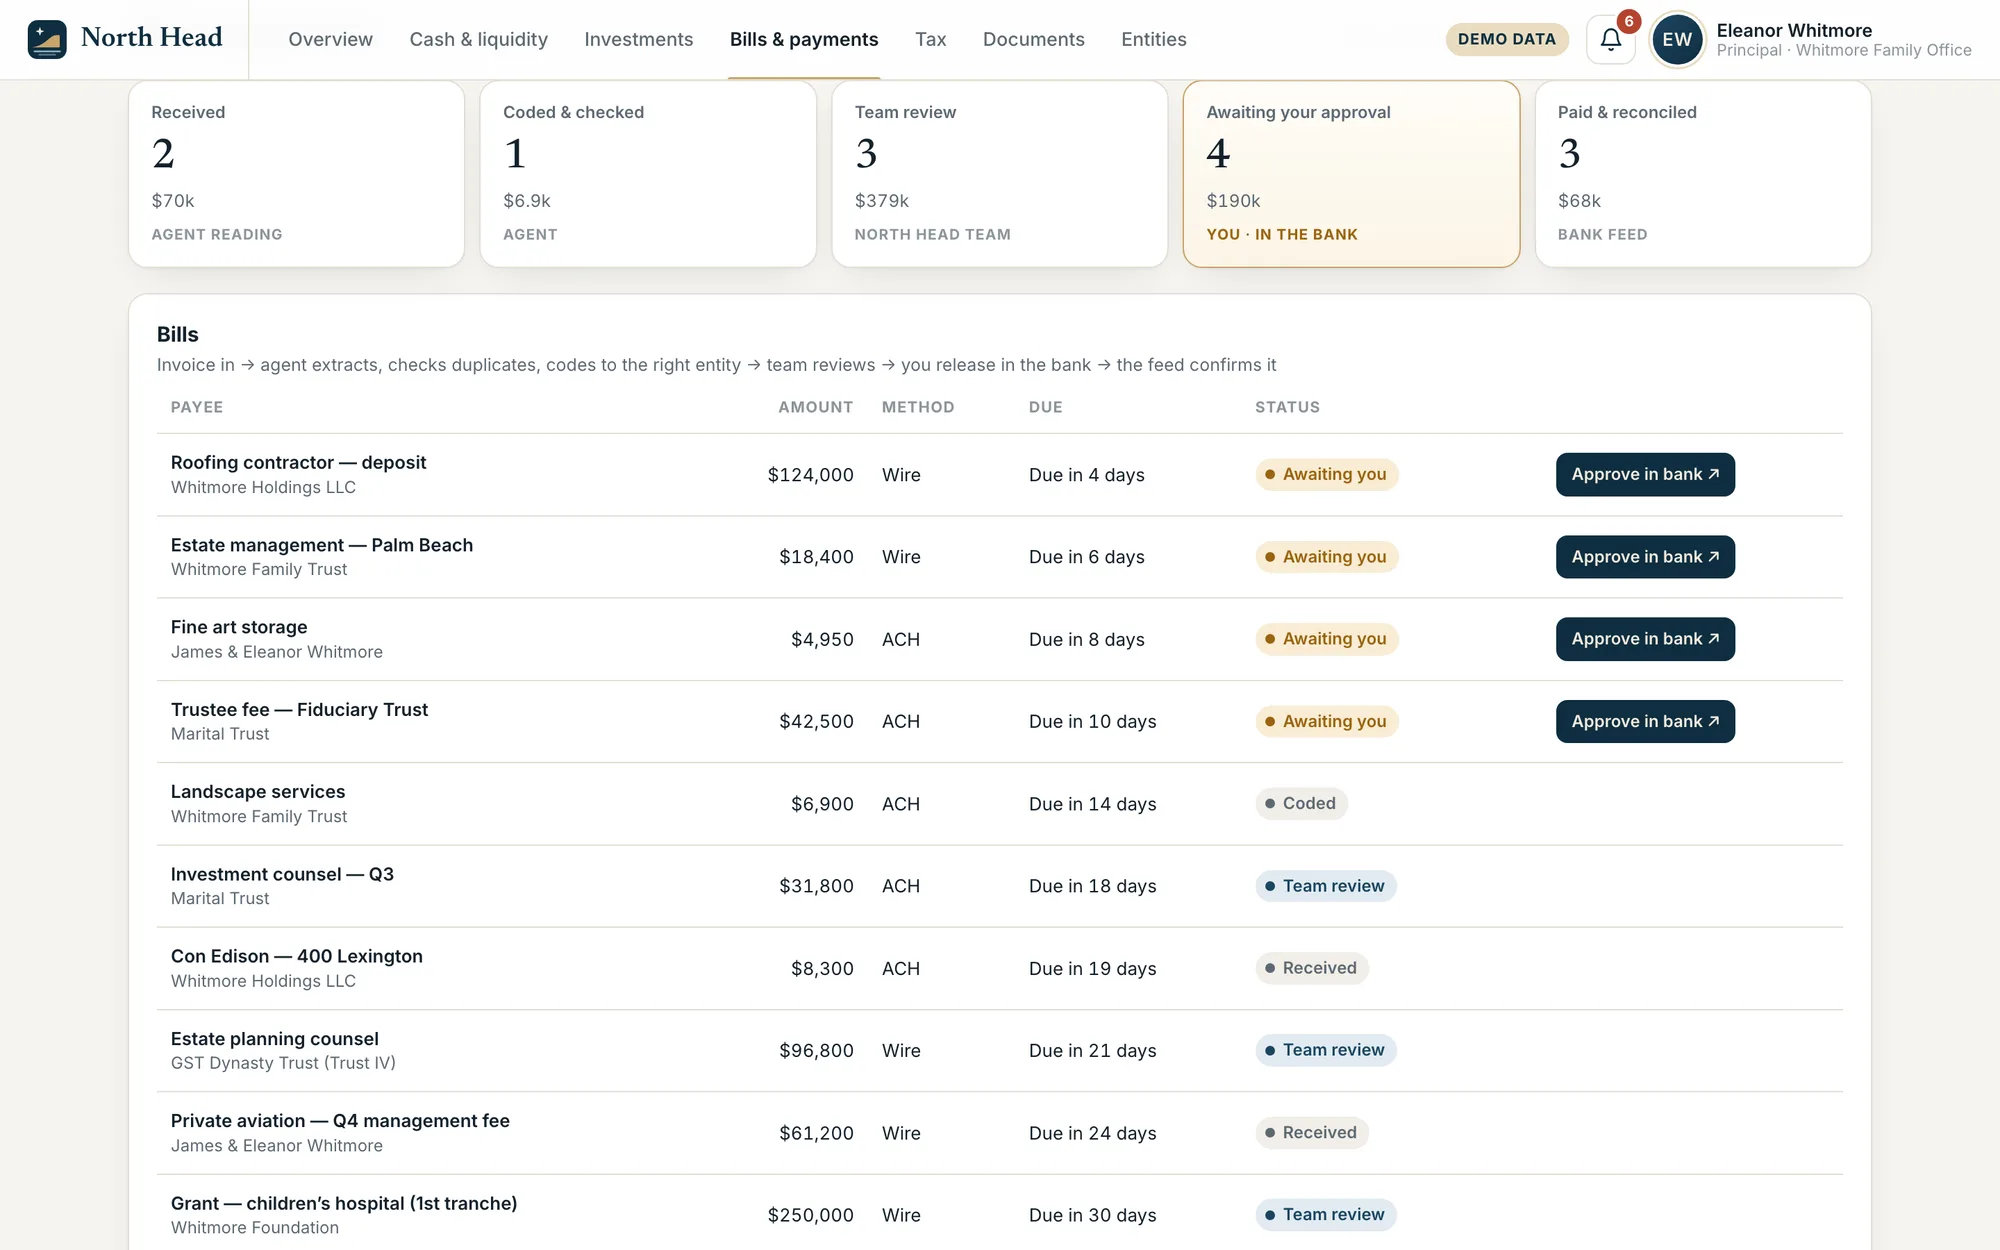Click the North Head logo icon
The width and height of the screenshot is (2000, 1250).
pyautogui.click(x=47, y=39)
